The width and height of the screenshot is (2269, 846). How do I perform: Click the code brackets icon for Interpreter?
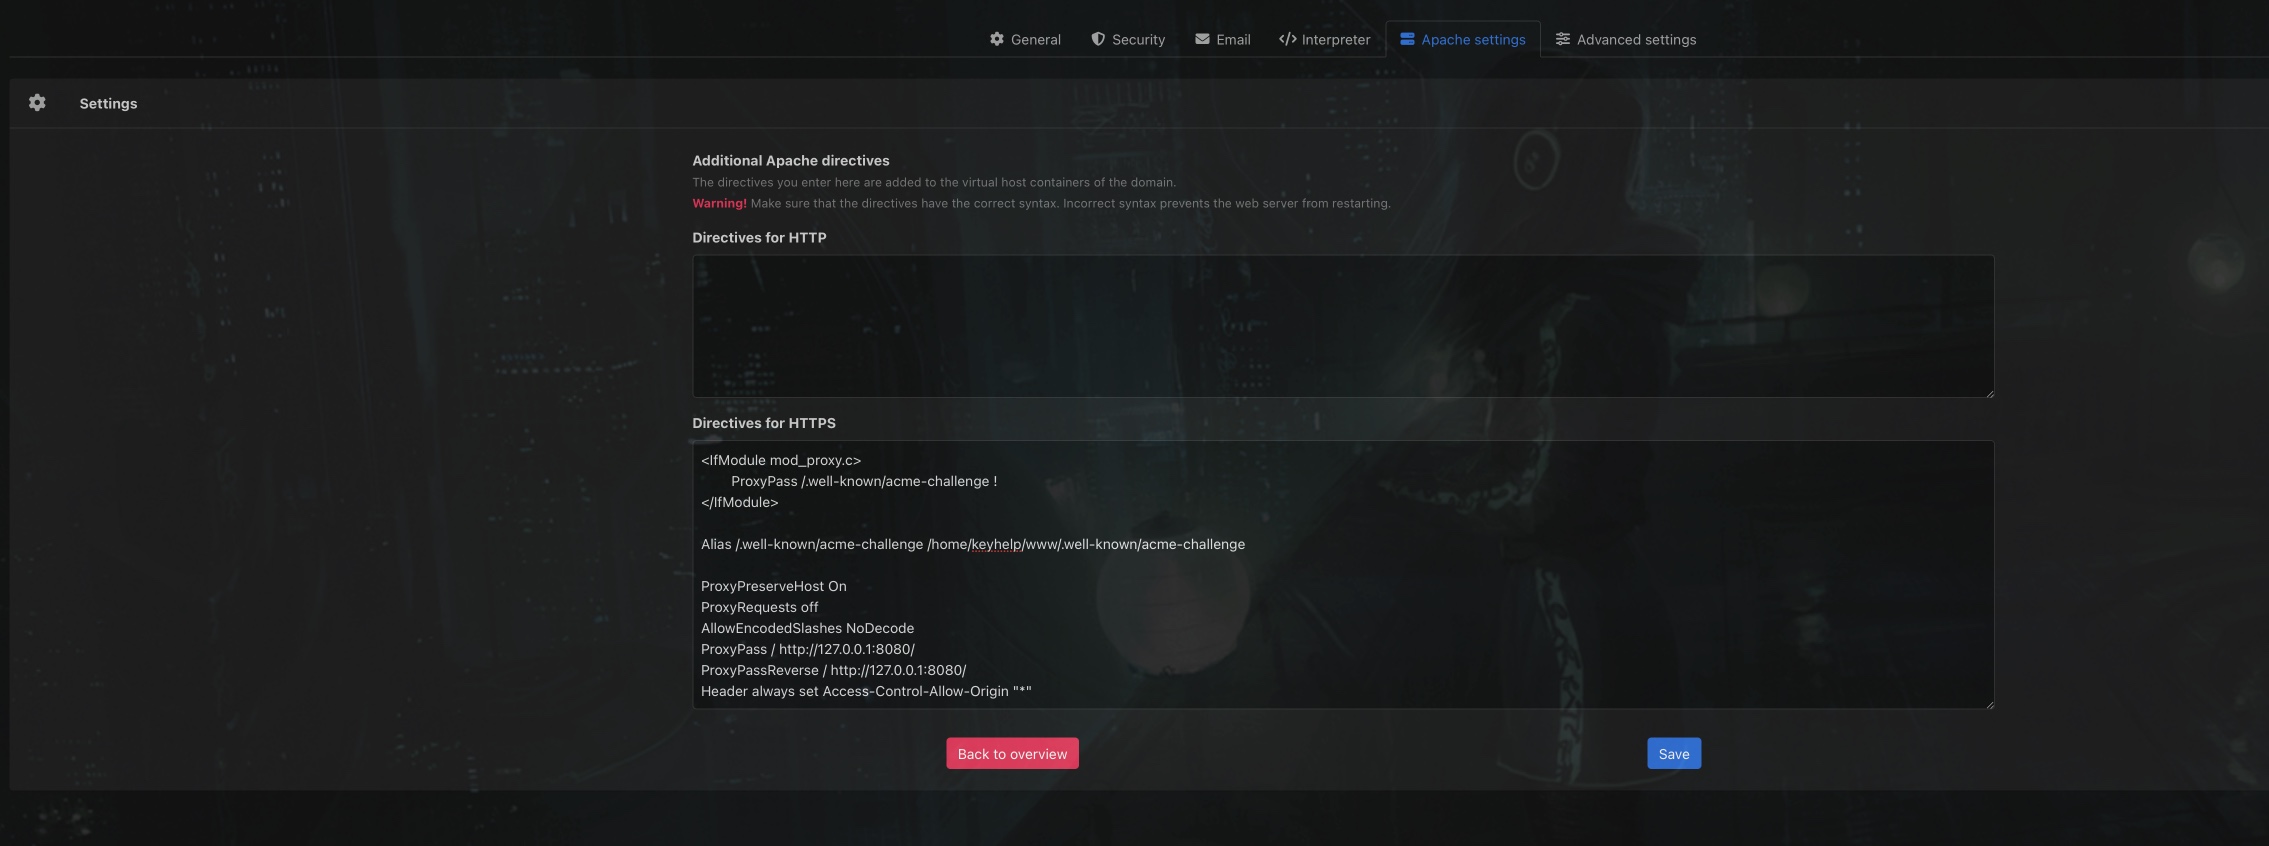1287,39
